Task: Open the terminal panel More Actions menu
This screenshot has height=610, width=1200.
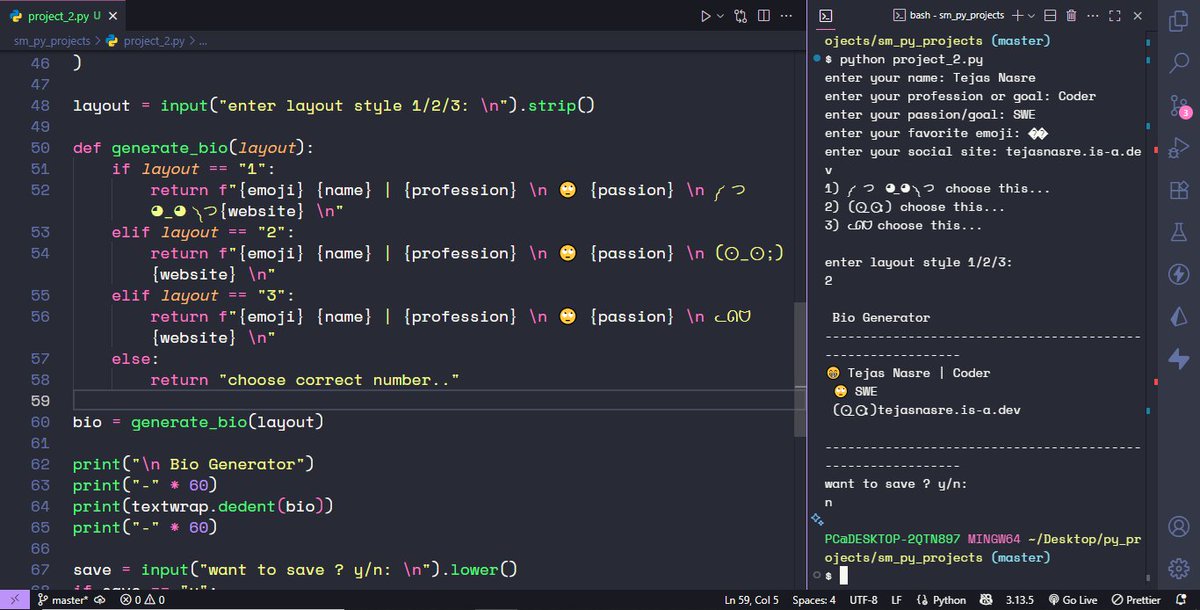Action: point(1093,15)
